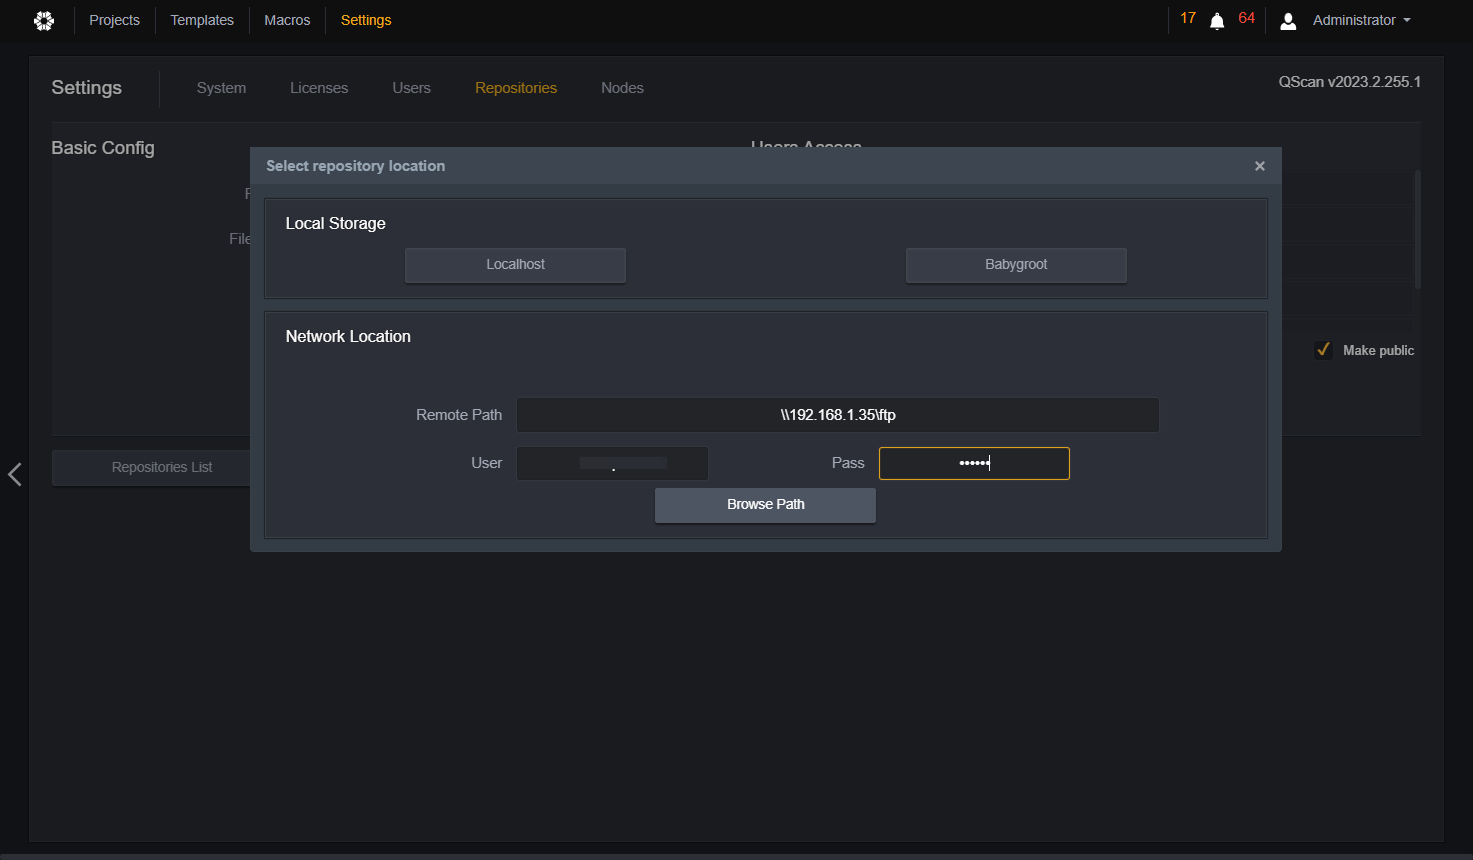
Task: Choose the Localhost storage button
Action: click(515, 265)
